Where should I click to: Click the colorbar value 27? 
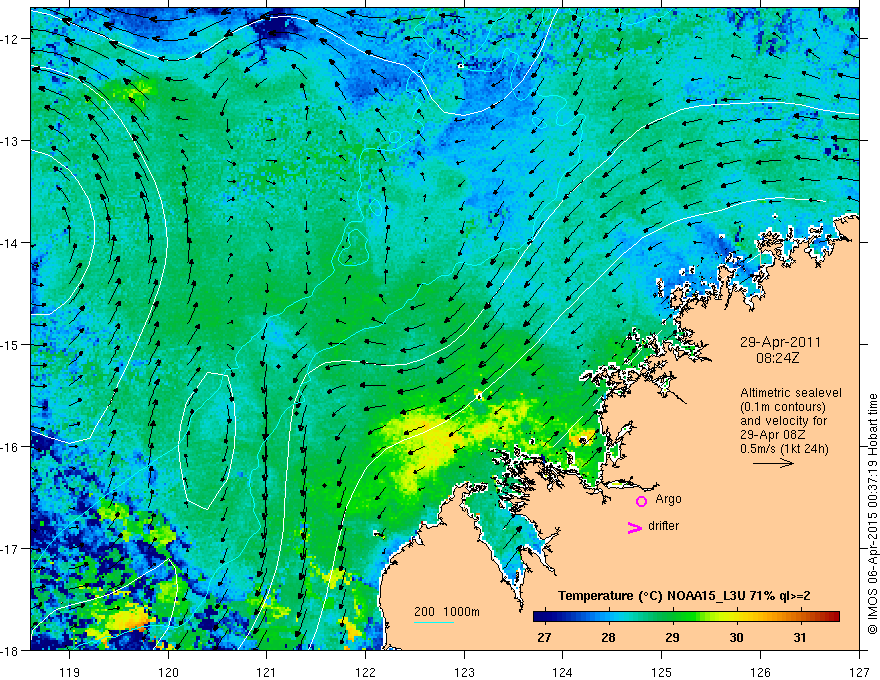544,637
